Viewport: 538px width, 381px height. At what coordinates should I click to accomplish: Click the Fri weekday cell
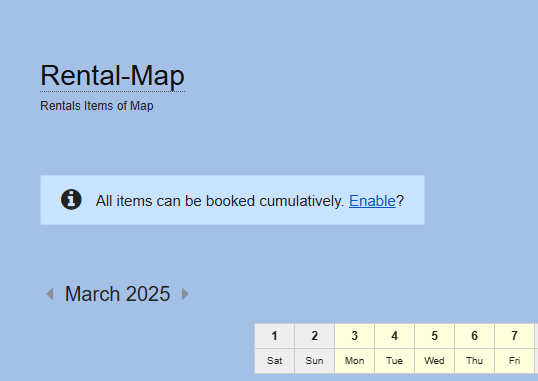tap(514, 361)
